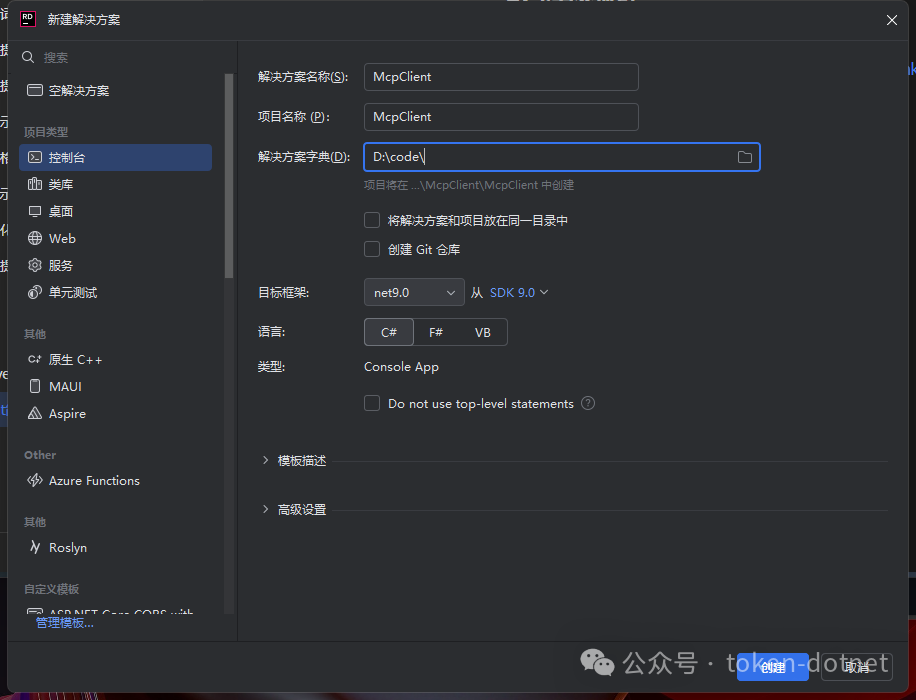Image resolution: width=916 pixels, height=700 pixels.
Task: Check the 创建 Git 仓库 option
Action: click(x=372, y=249)
